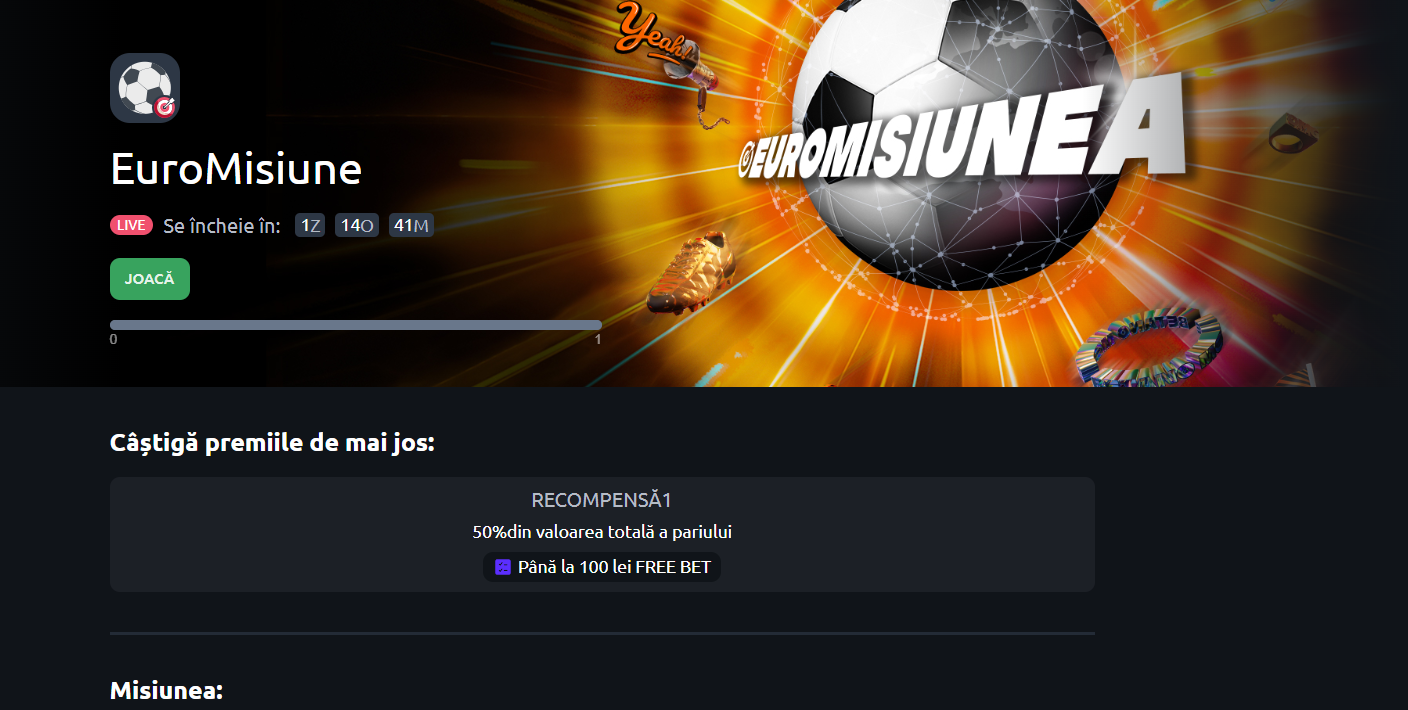Click the Până la 100 lei FREE BET chip

(602, 567)
